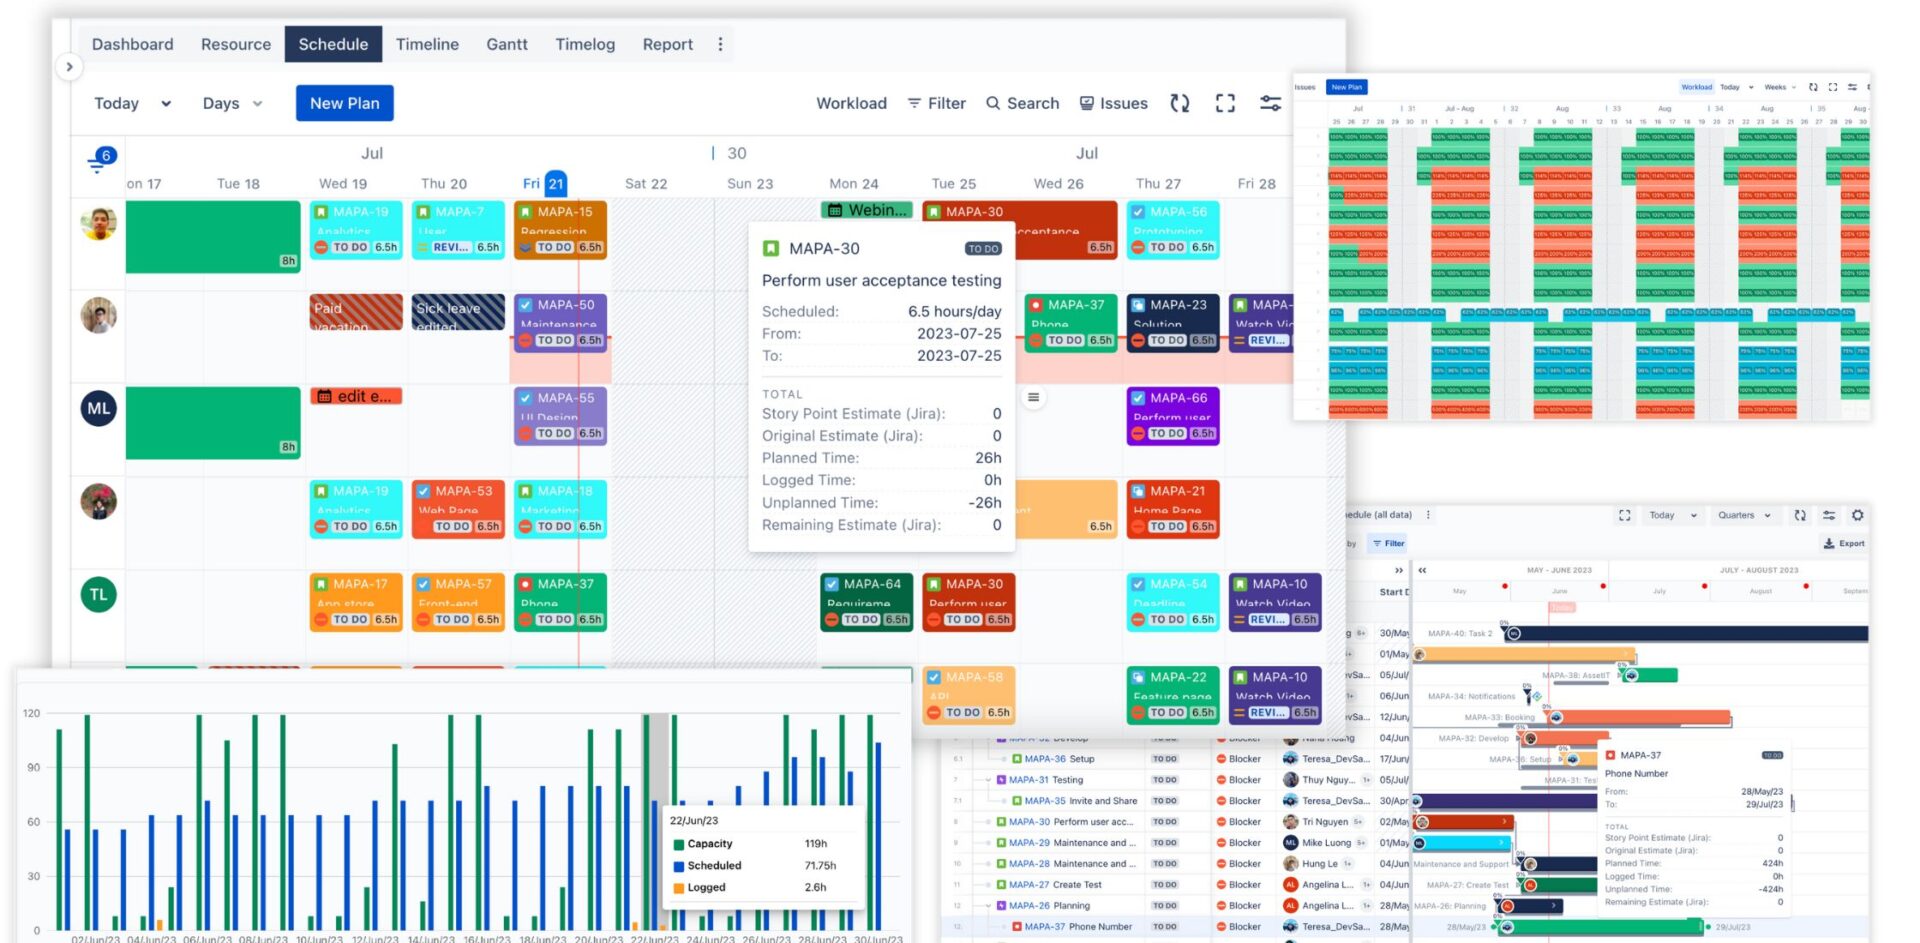Open the kebab menu next to Schedule (all data)

point(1429,514)
